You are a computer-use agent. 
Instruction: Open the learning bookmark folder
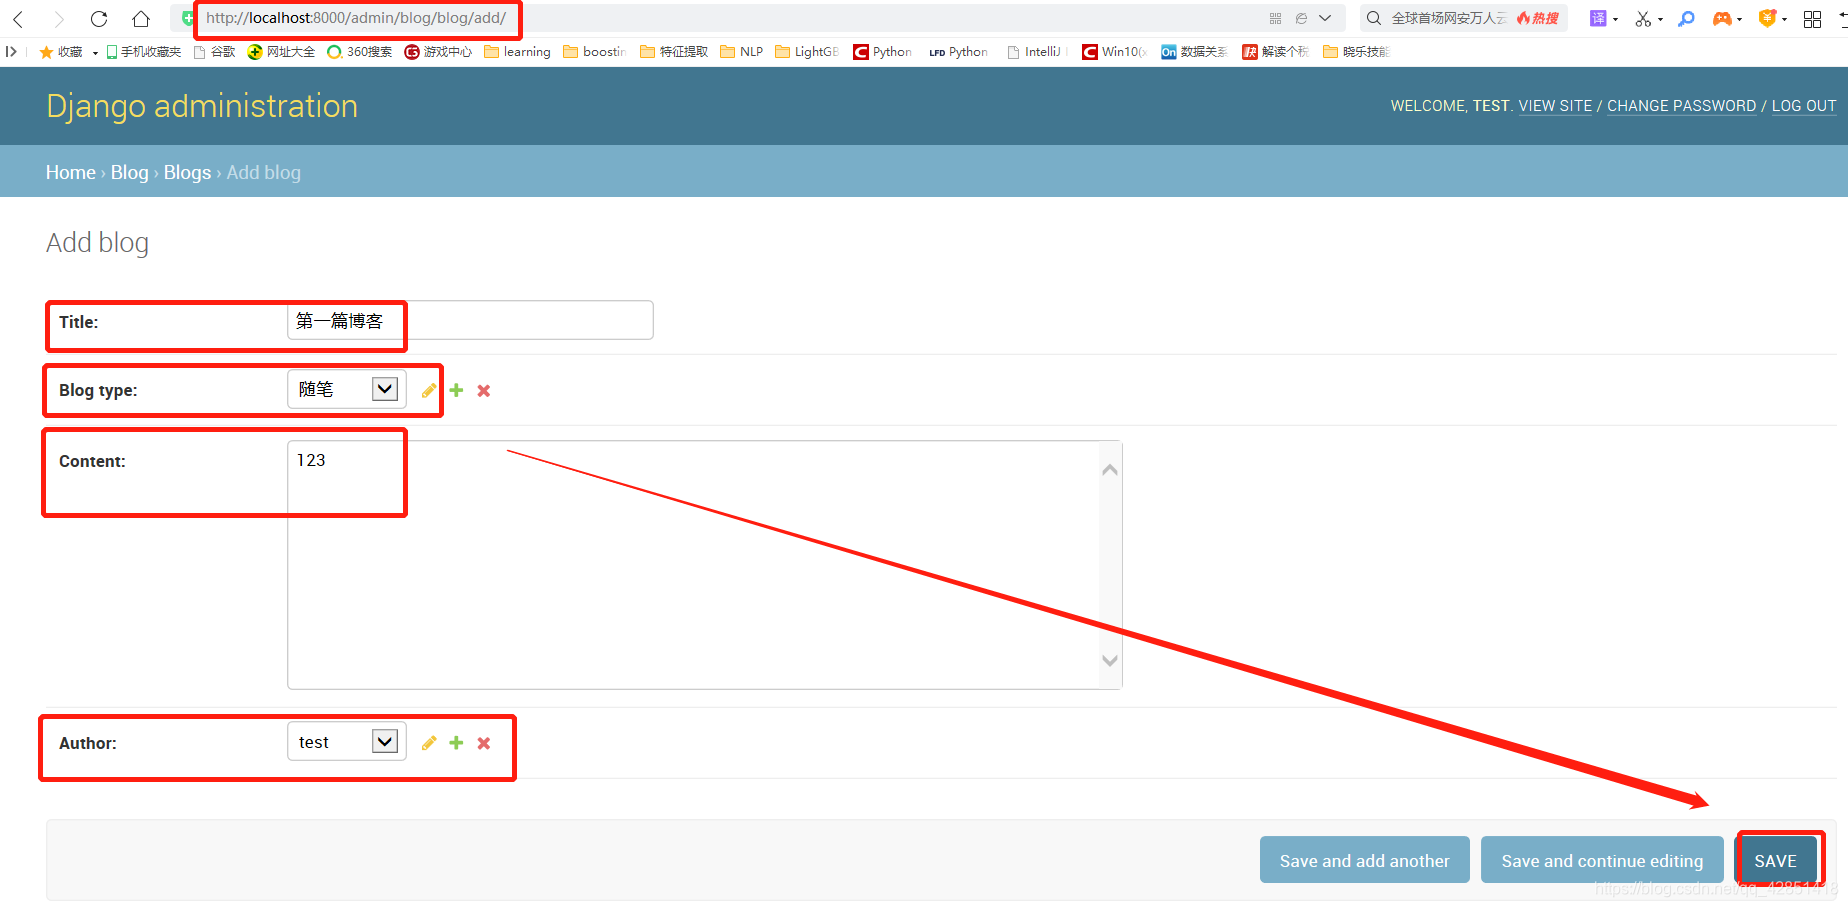pos(517,52)
